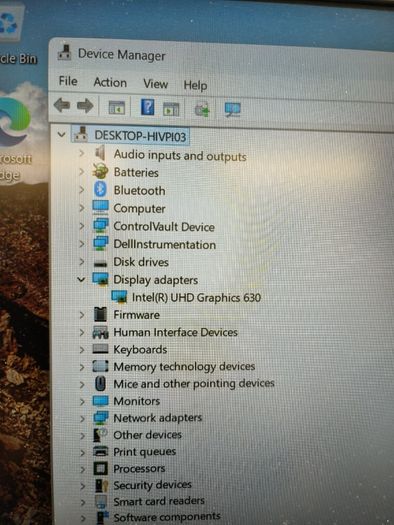
Task: Collapse the Display adapters category
Action: (81, 279)
